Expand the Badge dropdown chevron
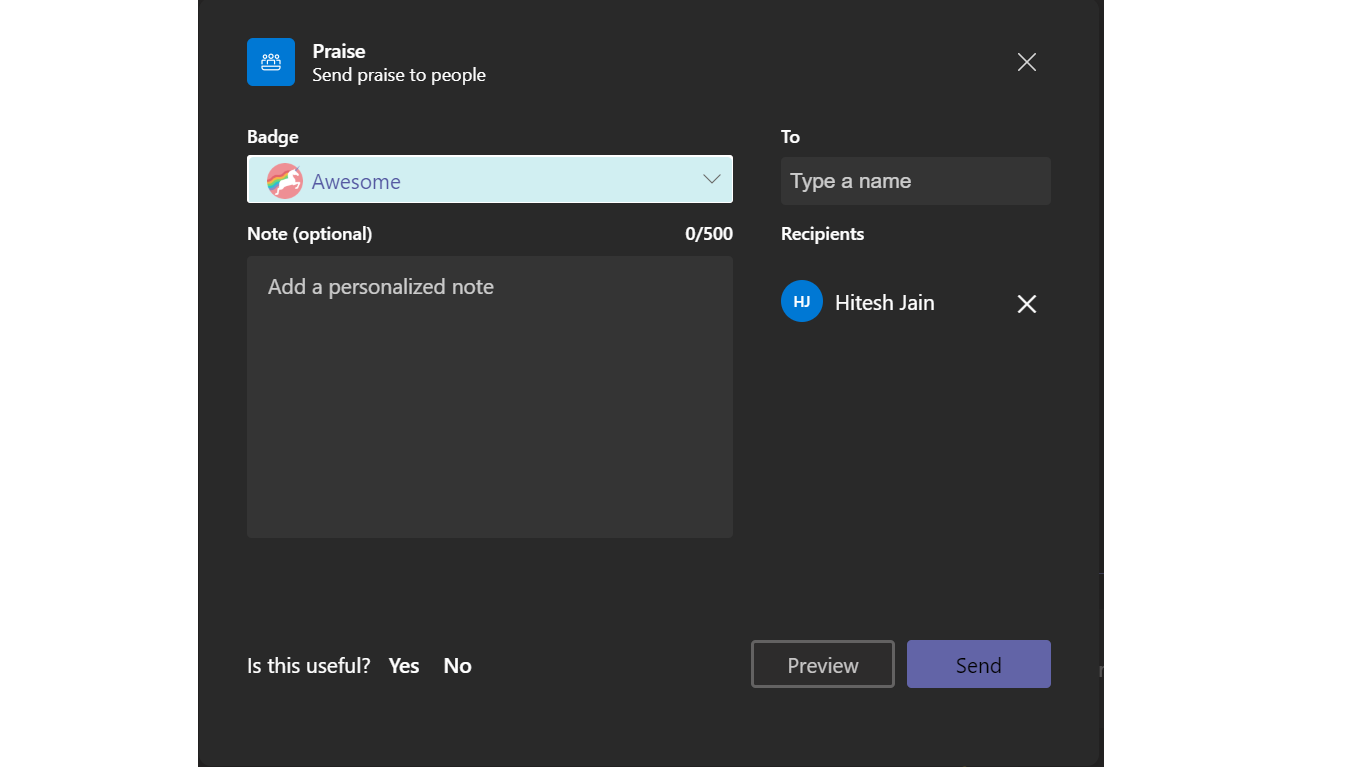 [x=711, y=180]
